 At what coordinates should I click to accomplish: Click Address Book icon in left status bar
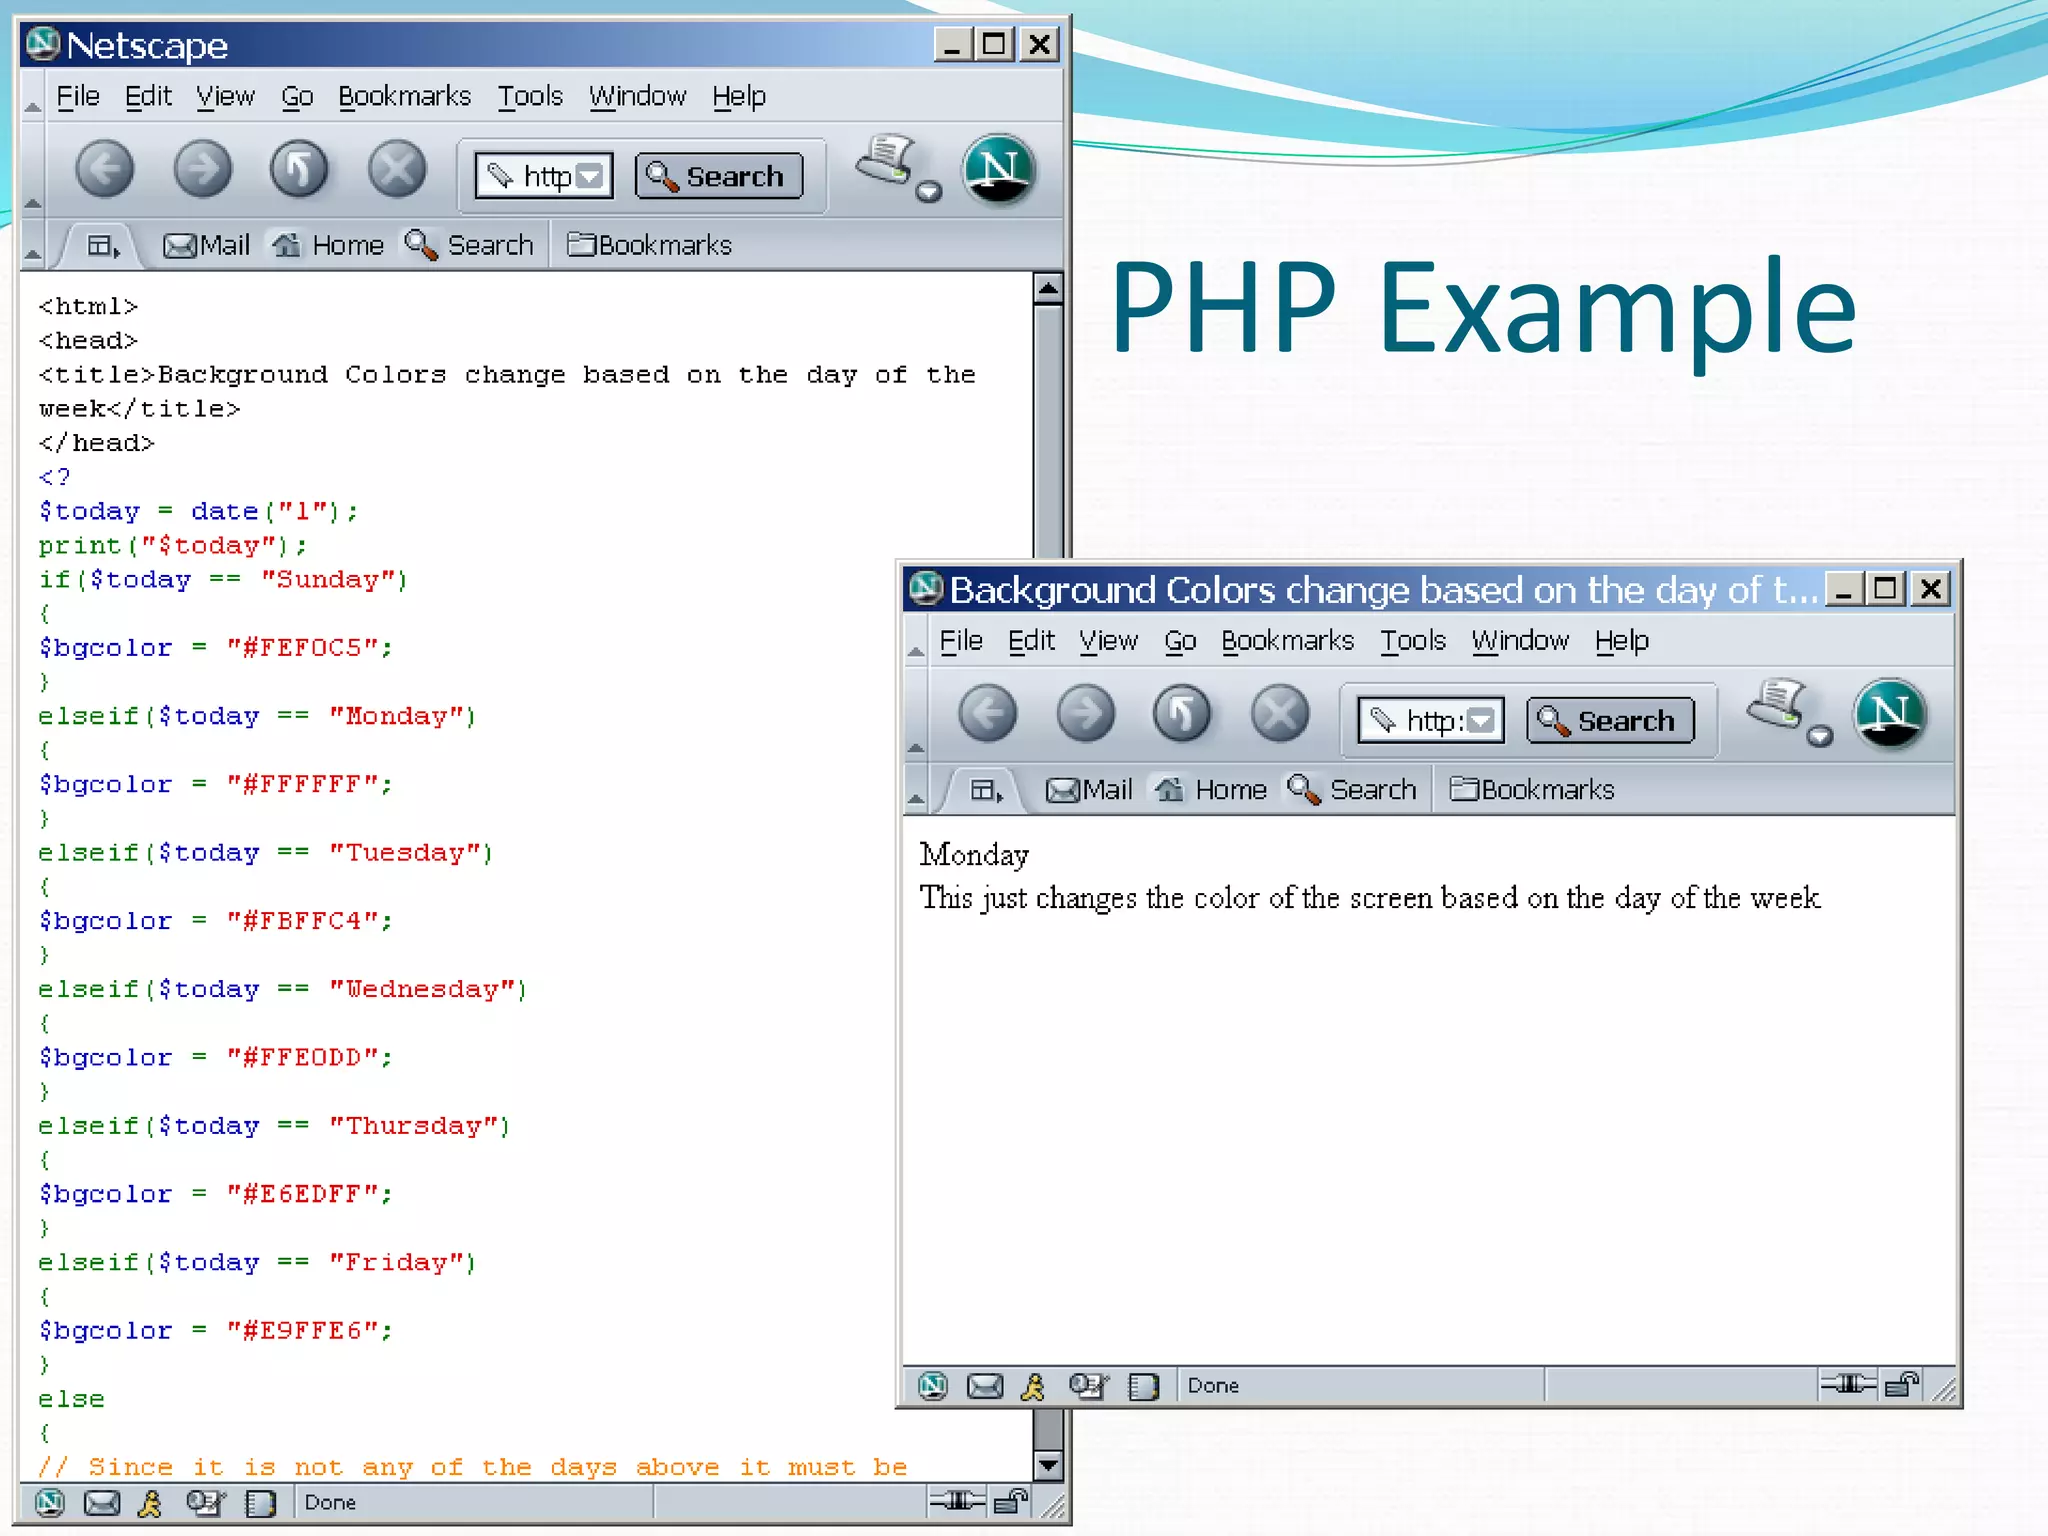click(x=260, y=1502)
